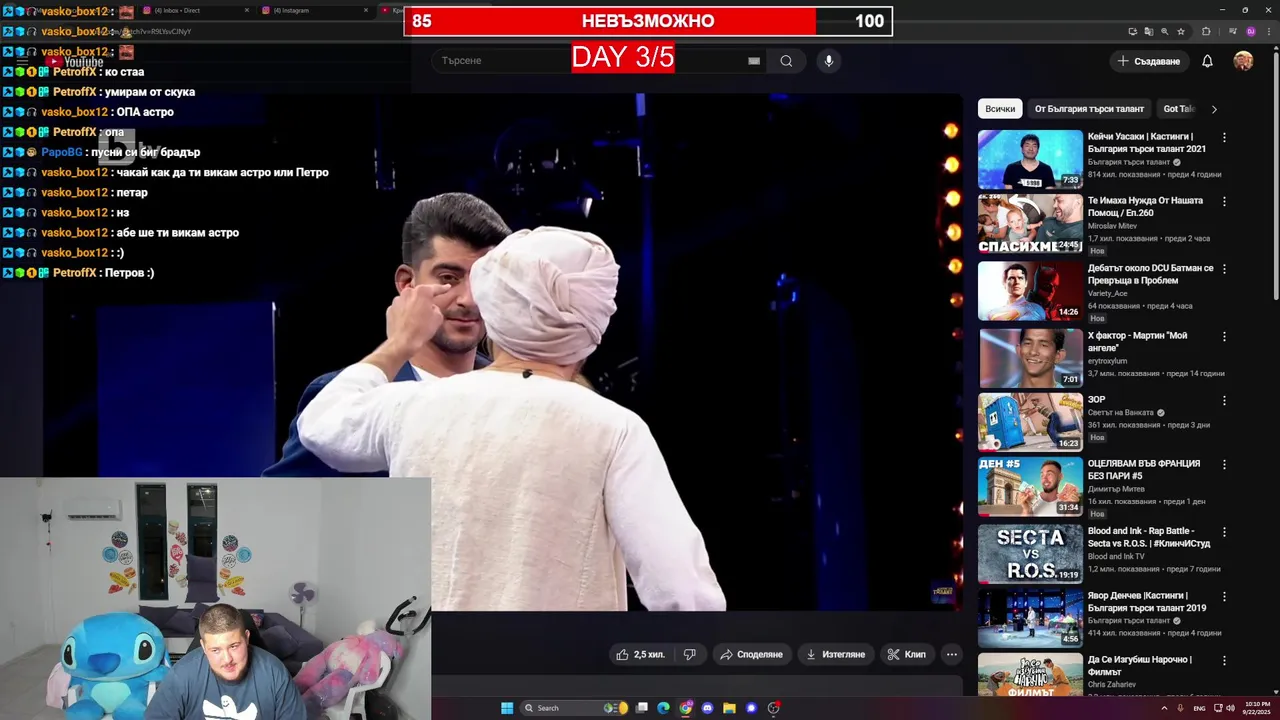Viewport: 1280px width, 720px height.
Task: Open options menu for ЗОР video
Action: [x=1224, y=400]
